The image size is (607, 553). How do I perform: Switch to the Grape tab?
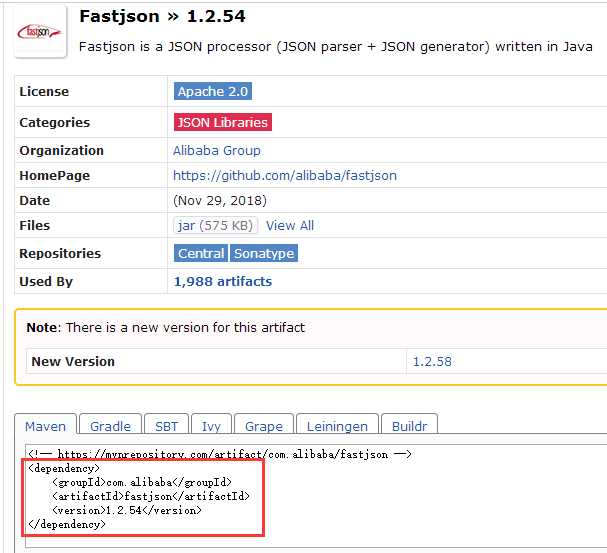click(x=264, y=426)
